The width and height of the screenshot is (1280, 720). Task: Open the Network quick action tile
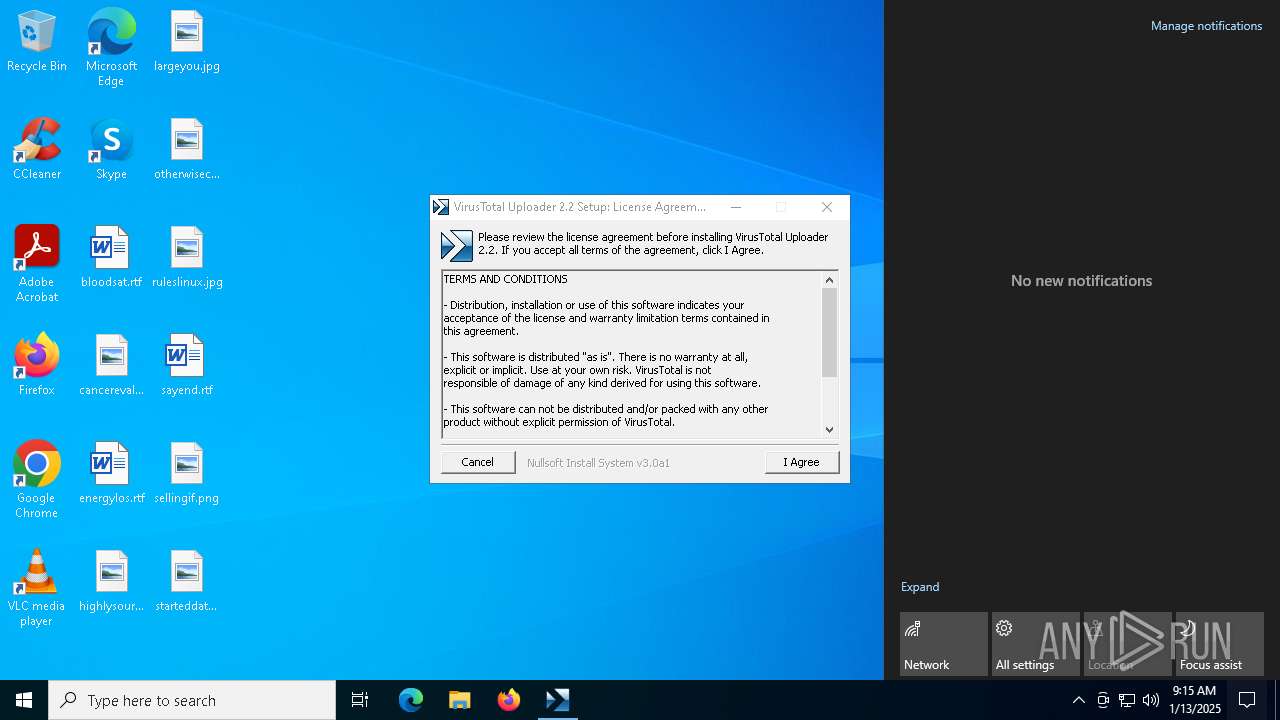pos(944,644)
